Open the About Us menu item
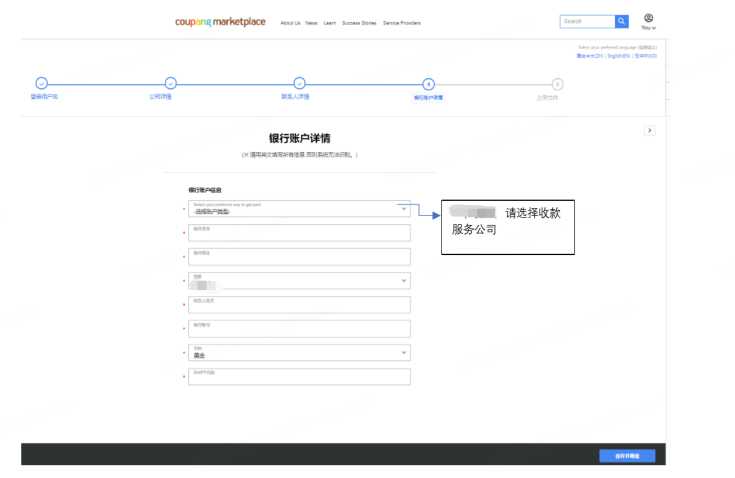735x478 pixels. (290, 22)
